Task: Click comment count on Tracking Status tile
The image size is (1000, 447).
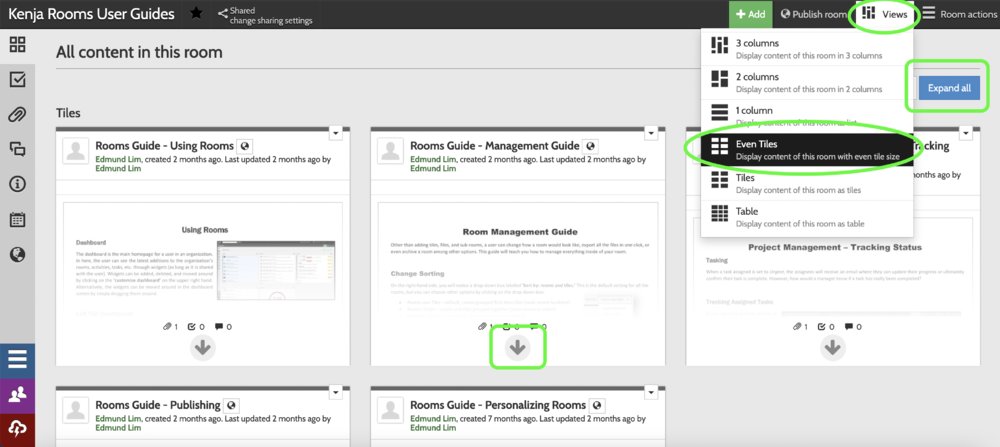Action: [853, 326]
